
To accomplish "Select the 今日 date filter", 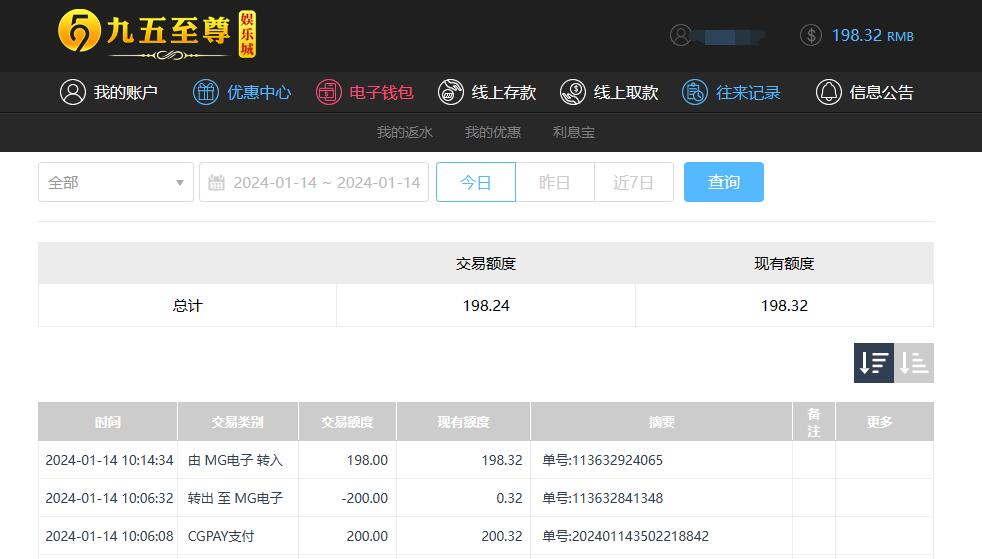I will click(476, 182).
